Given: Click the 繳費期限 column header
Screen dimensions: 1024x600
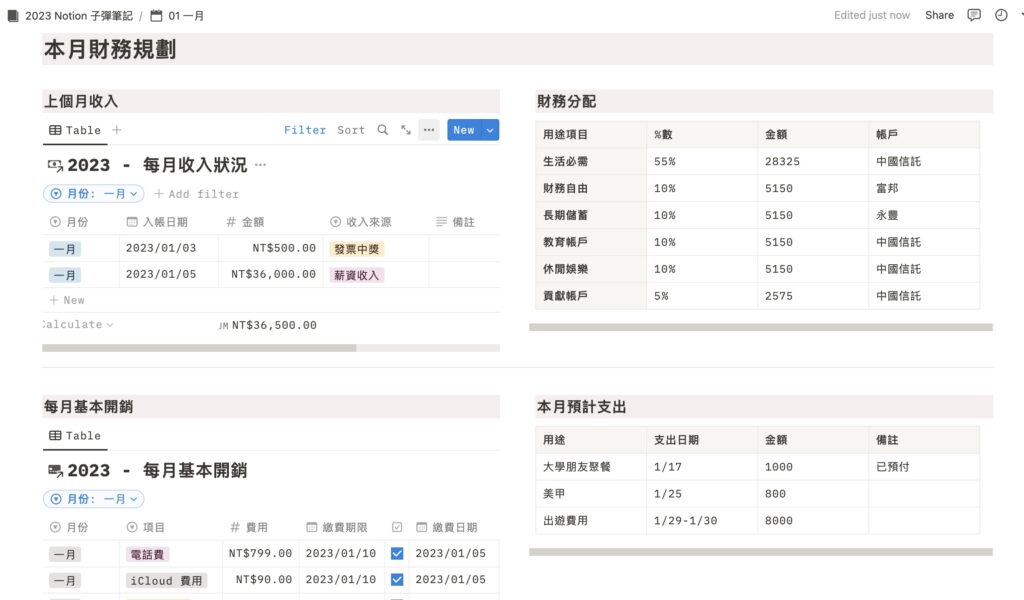Looking at the screenshot, I should [336, 527].
